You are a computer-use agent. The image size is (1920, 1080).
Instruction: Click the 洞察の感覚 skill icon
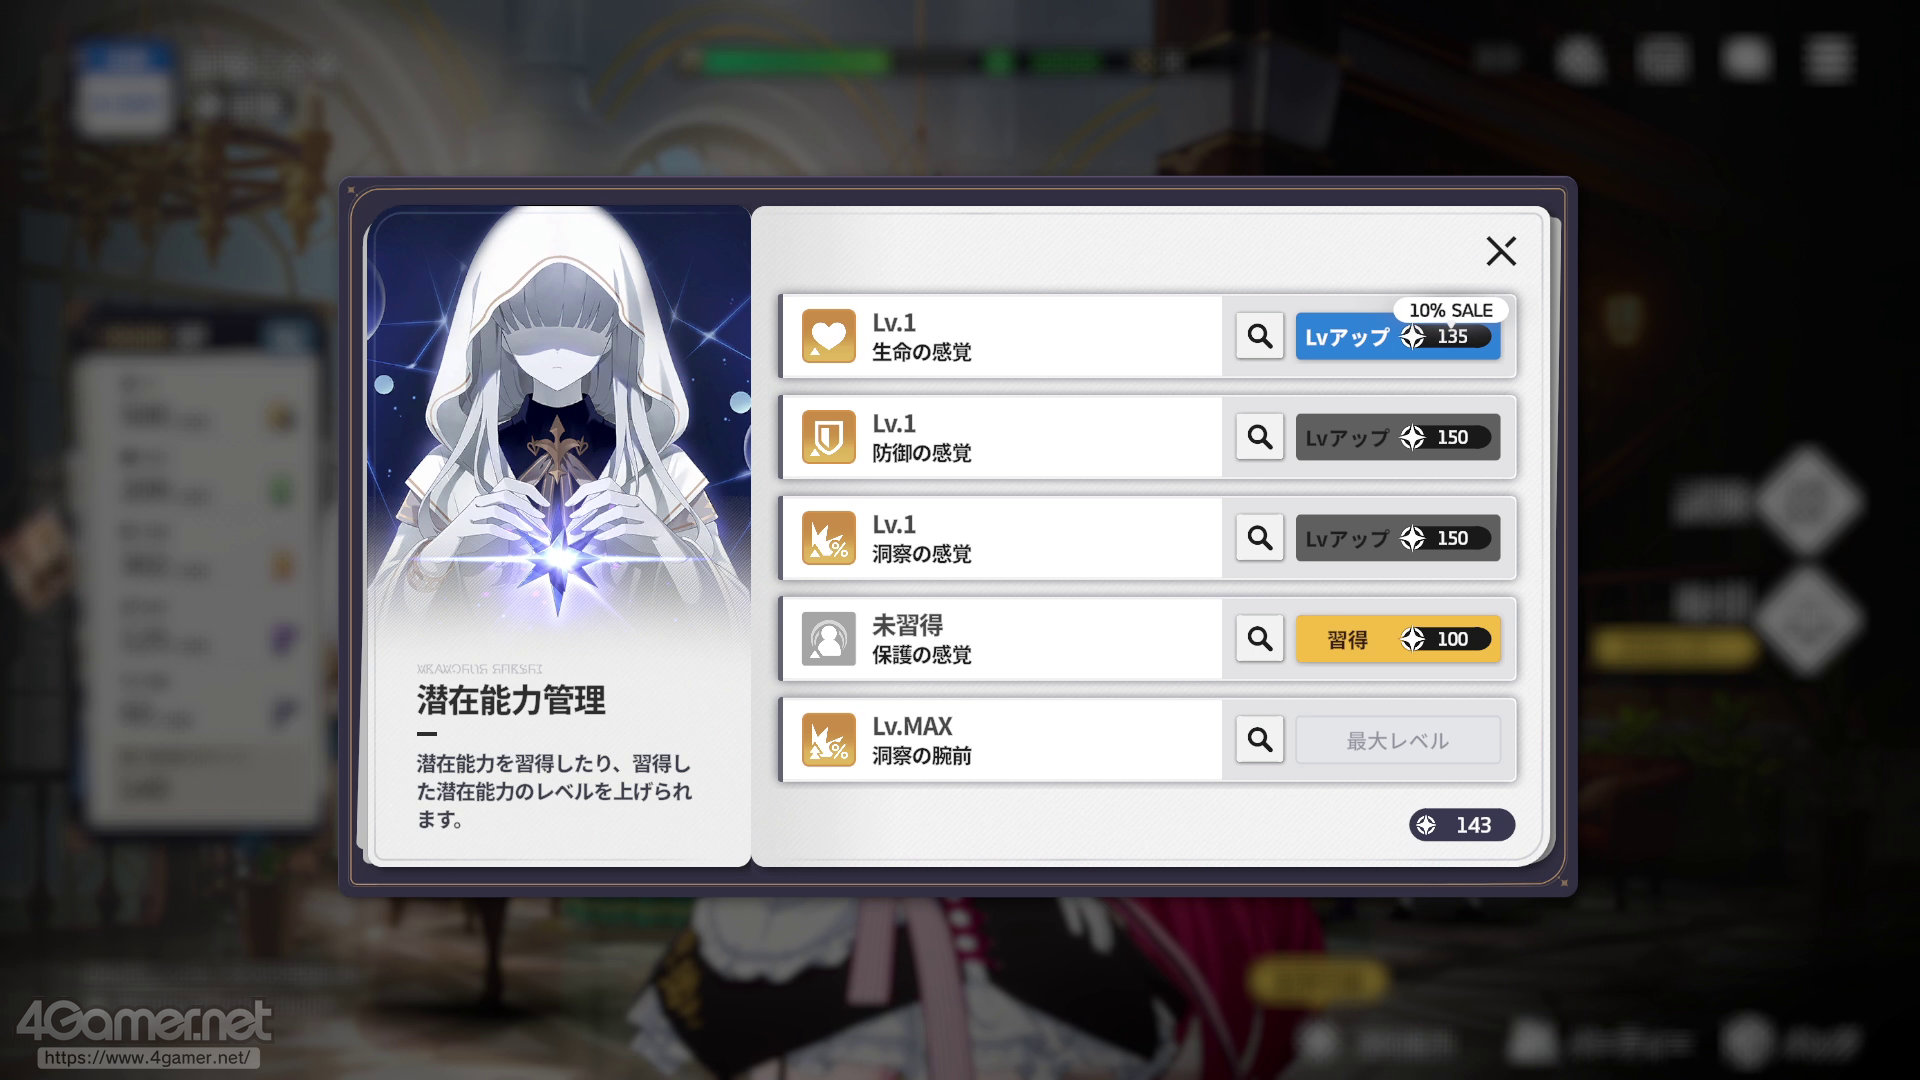[x=829, y=538]
